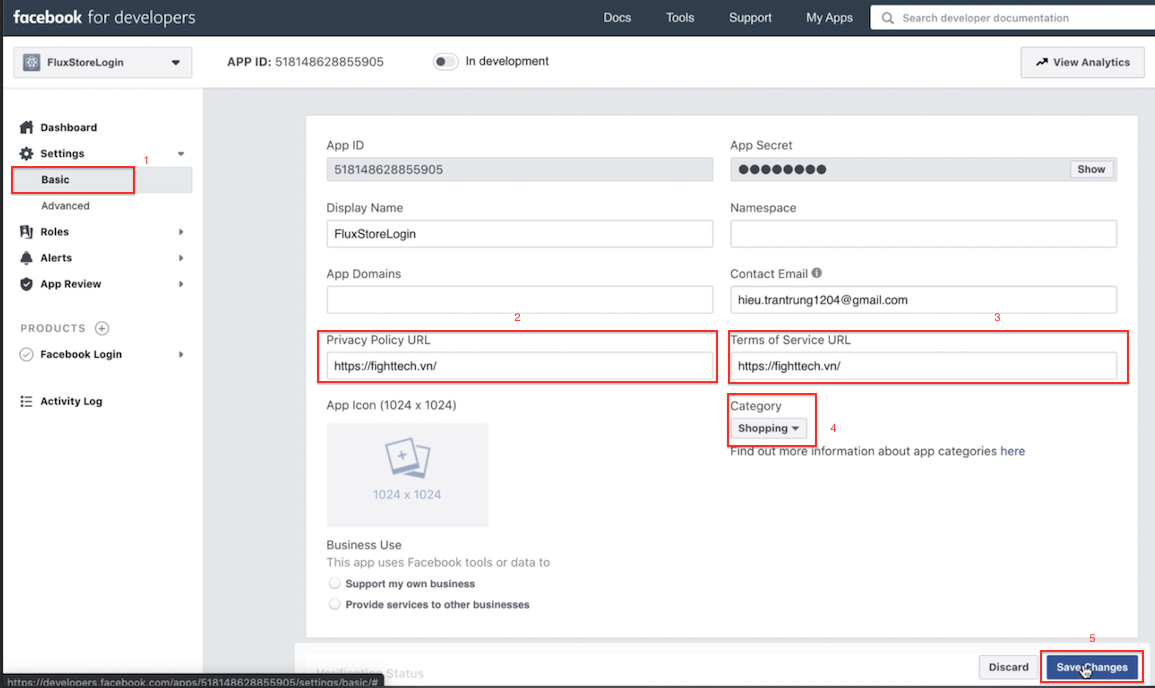
Task: Expand the Roles section arrow
Action: (x=180, y=231)
